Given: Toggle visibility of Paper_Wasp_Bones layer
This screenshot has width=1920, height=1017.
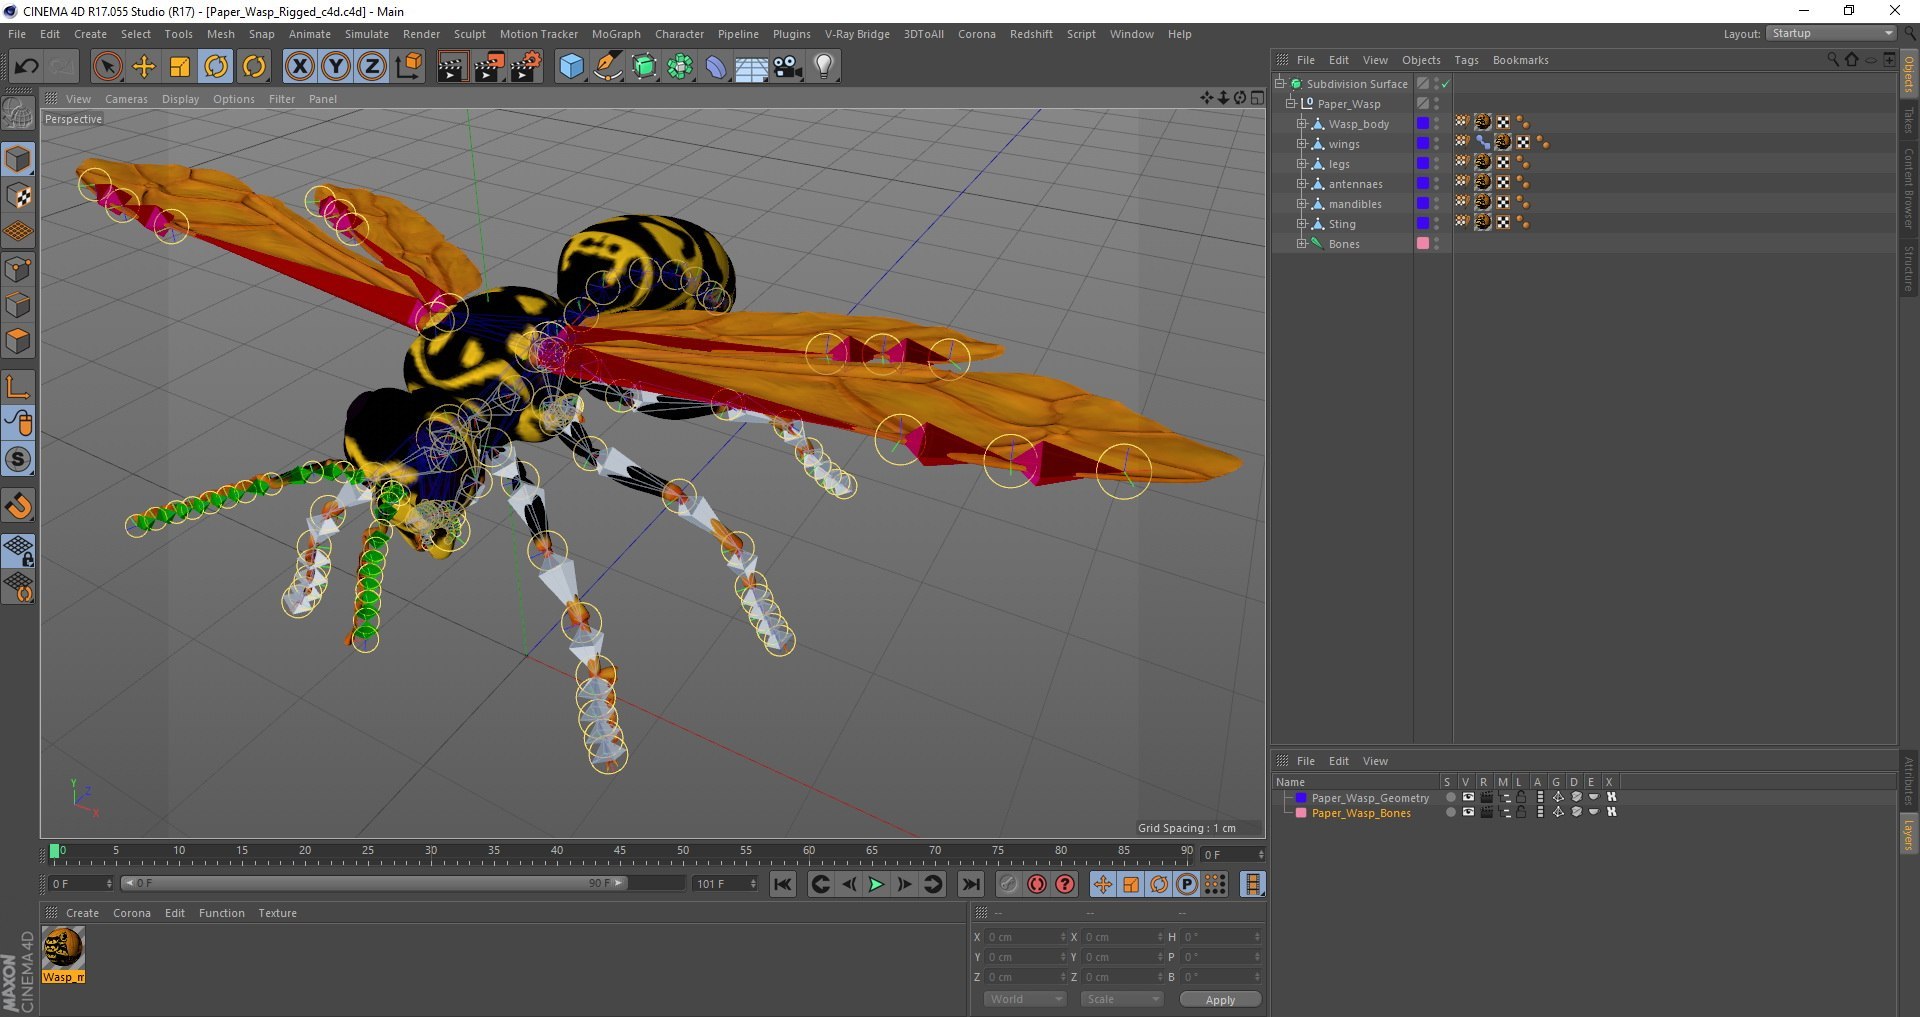Looking at the screenshot, I should coord(1468,812).
